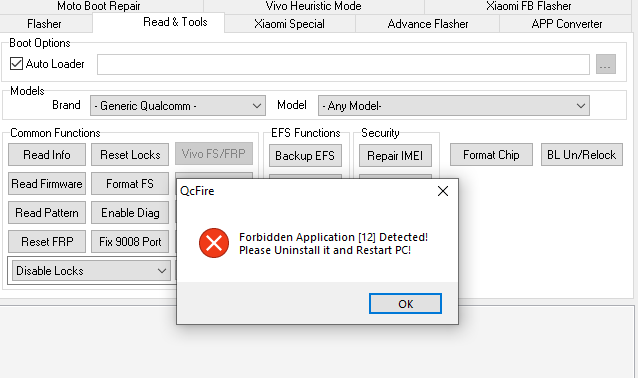The width and height of the screenshot is (638, 378).
Task: Expand the Model dropdown
Action: pos(454,106)
